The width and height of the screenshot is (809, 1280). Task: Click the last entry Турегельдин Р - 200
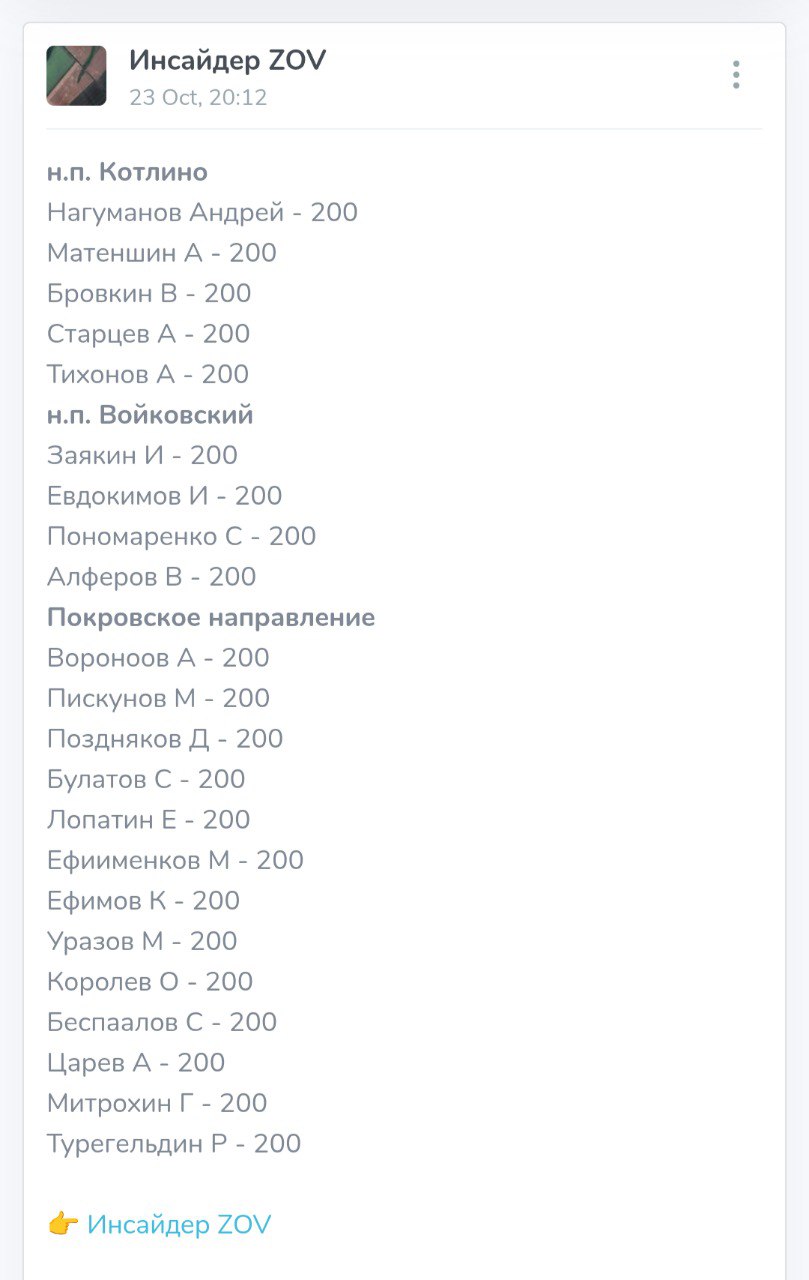tap(174, 1144)
